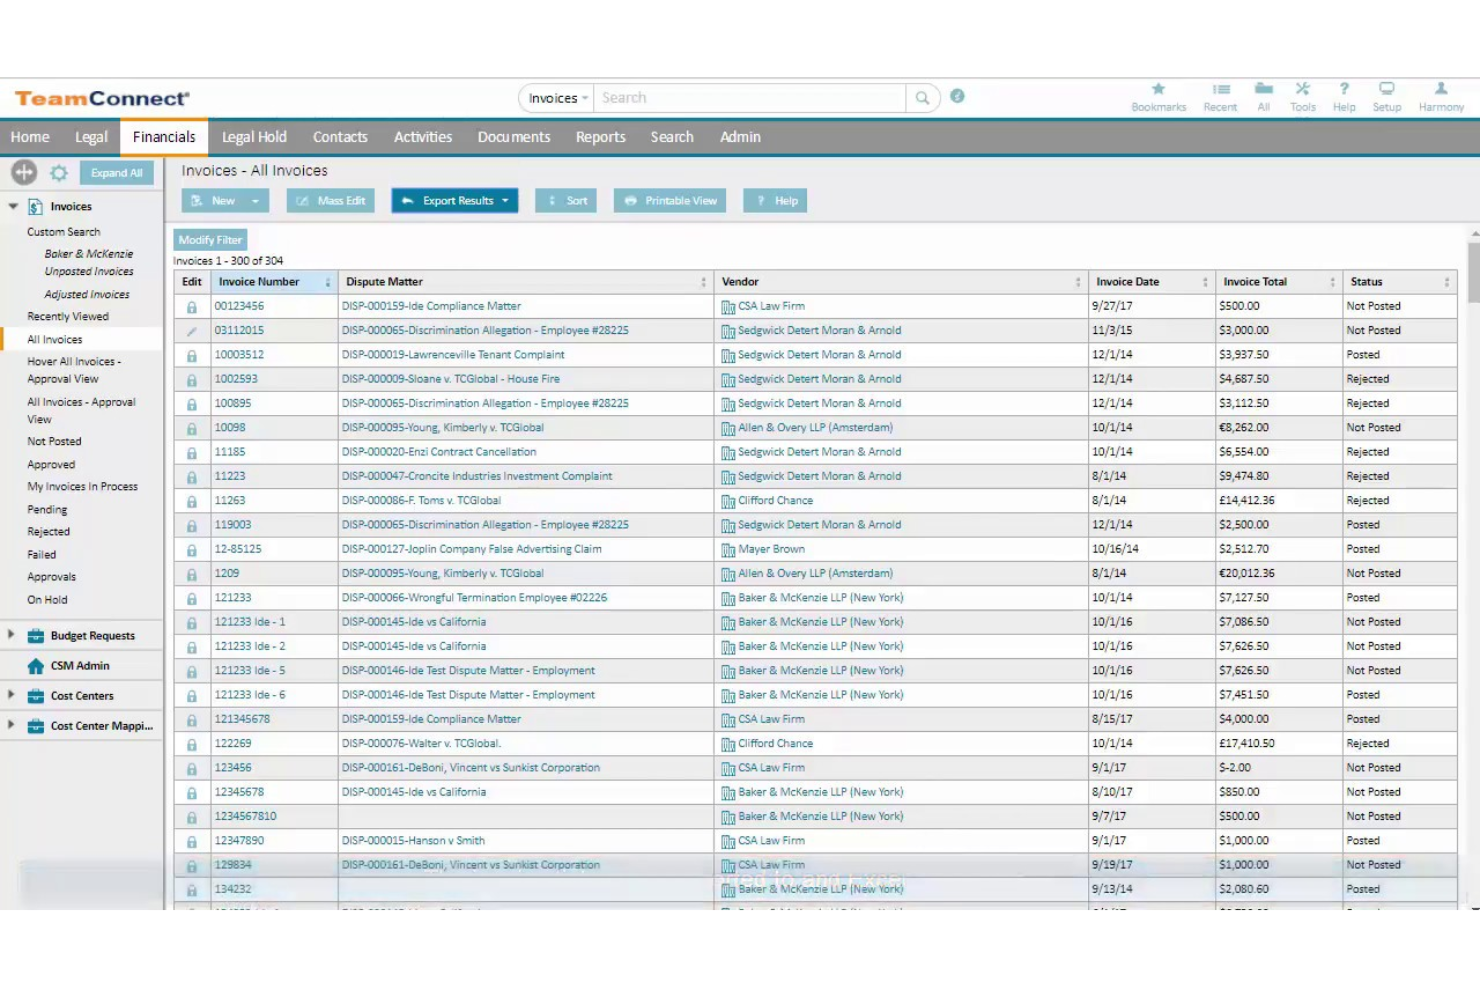The width and height of the screenshot is (1480, 987).
Task: Click the sidebar move crosshair icon
Action: pyautogui.click(x=24, y=172)
